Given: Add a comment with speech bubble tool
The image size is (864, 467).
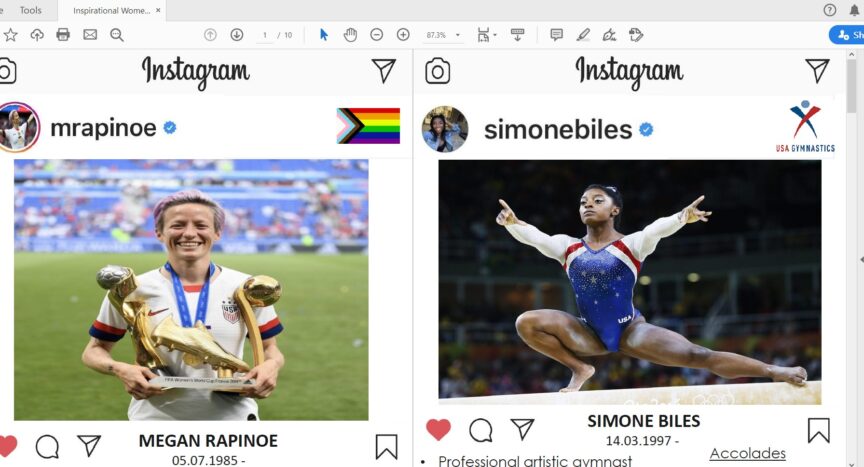Looking at the screenshot, I should point(557,35).
